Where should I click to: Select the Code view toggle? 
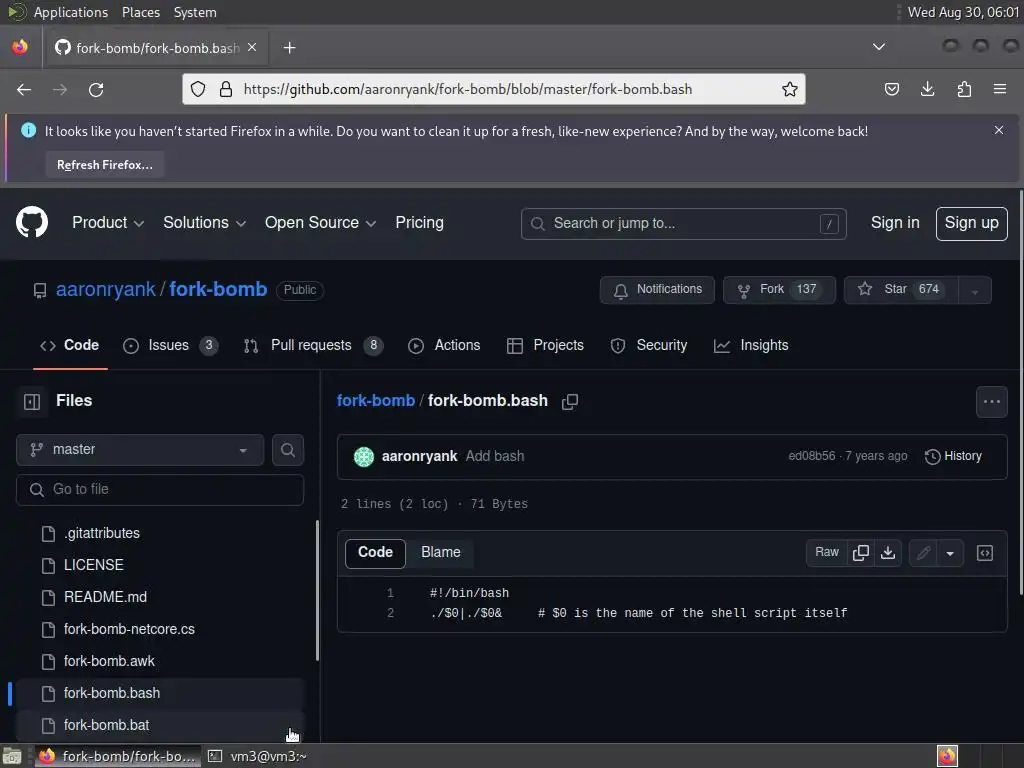376,553
